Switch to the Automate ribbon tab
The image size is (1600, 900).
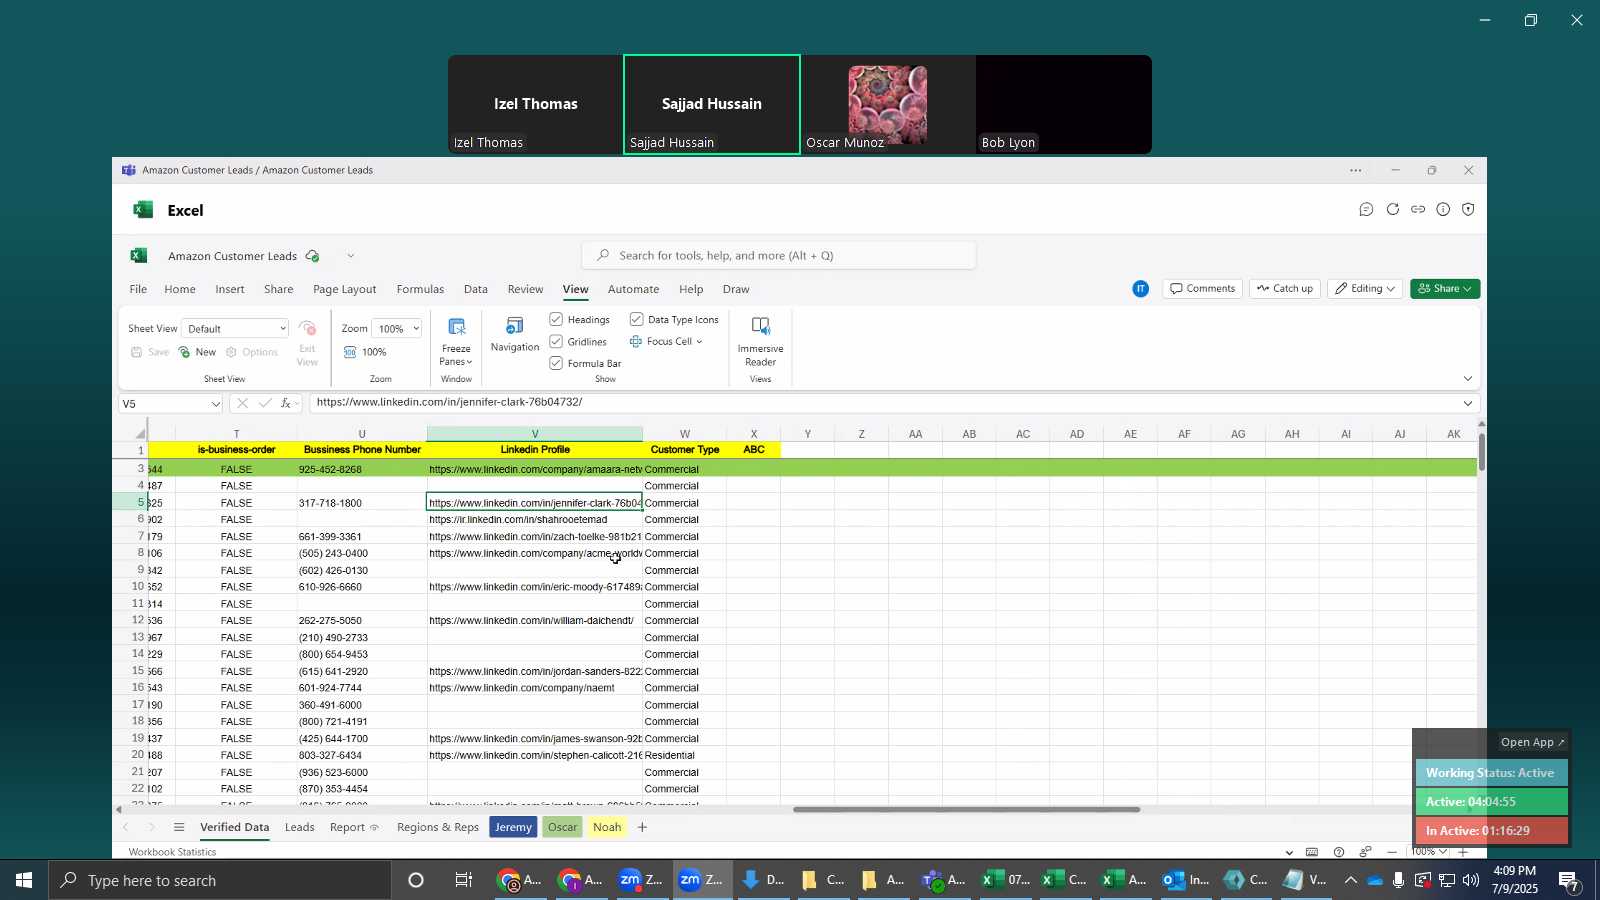point(634,290)
